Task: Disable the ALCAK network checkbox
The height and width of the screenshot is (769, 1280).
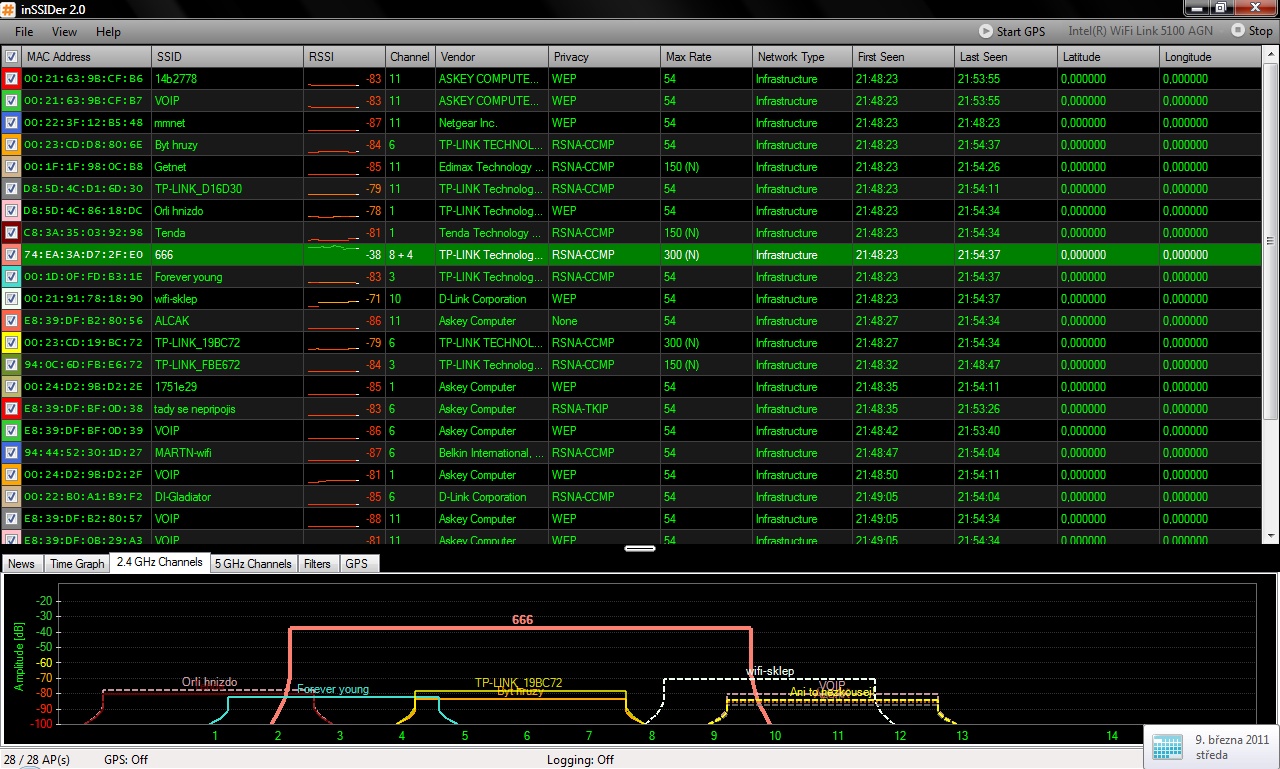Action: (11, 321)
